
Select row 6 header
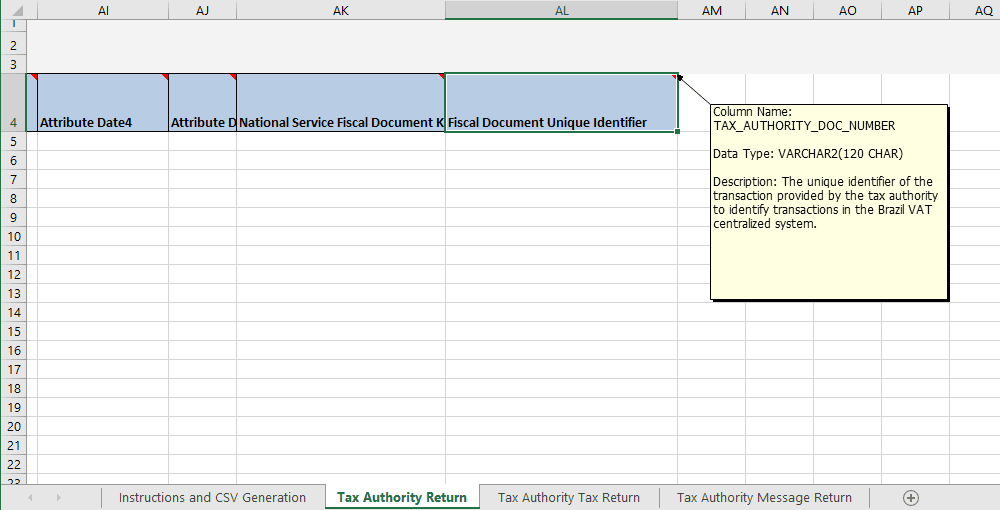point(13,161)
